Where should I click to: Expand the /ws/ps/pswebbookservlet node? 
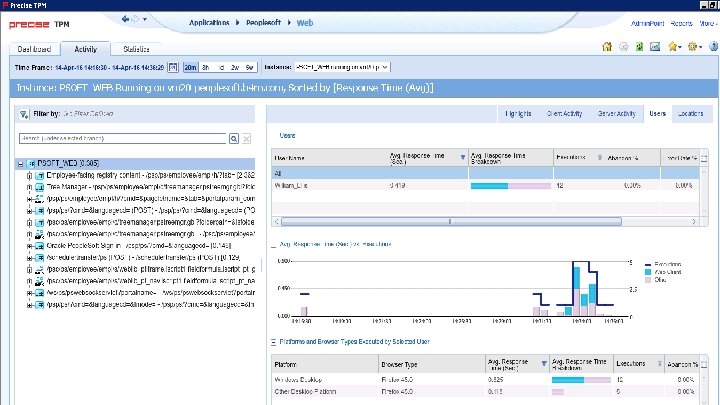point(29,293)
